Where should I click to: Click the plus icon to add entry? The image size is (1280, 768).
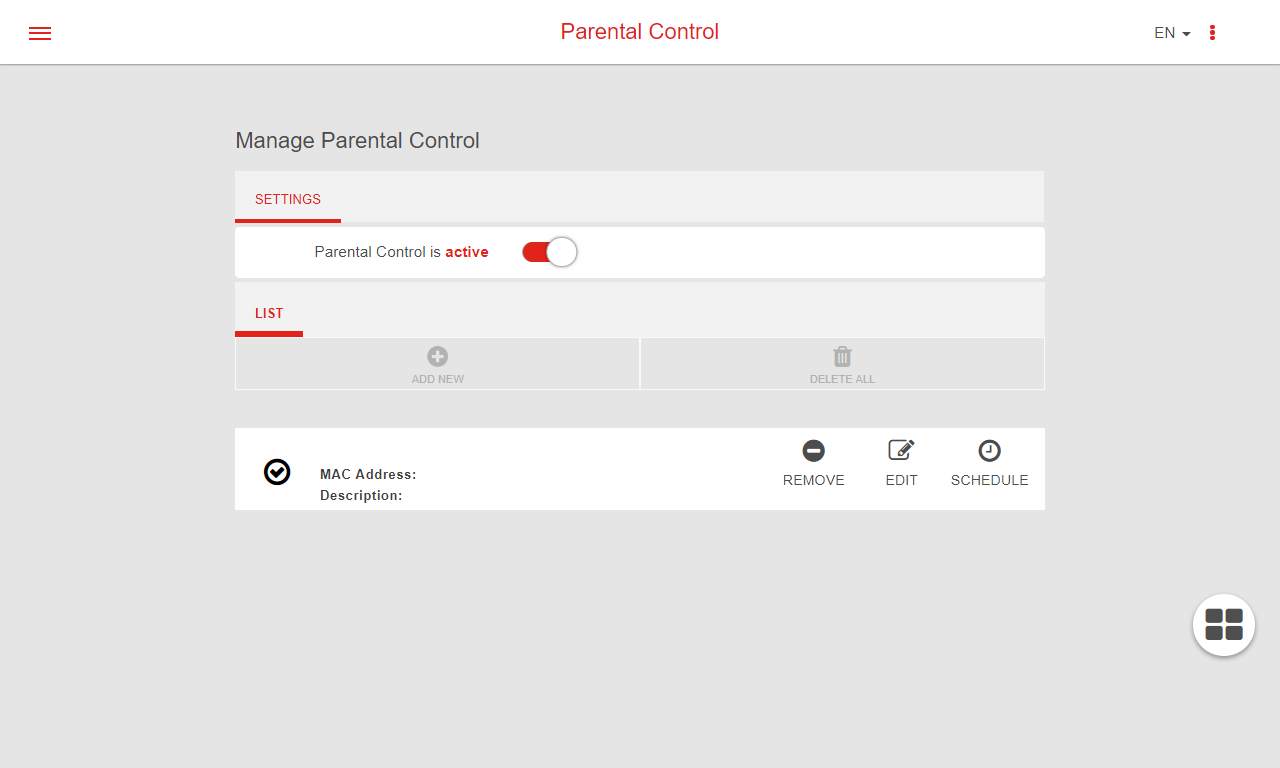click(x=437, y=356)
